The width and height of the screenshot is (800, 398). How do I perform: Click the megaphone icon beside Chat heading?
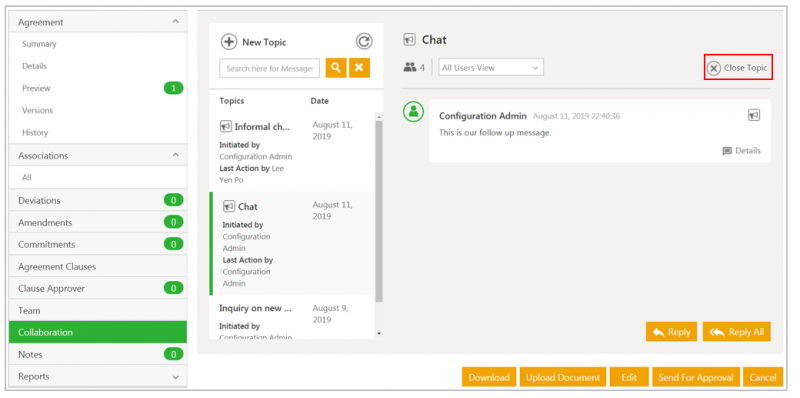[x=409, y=39]
